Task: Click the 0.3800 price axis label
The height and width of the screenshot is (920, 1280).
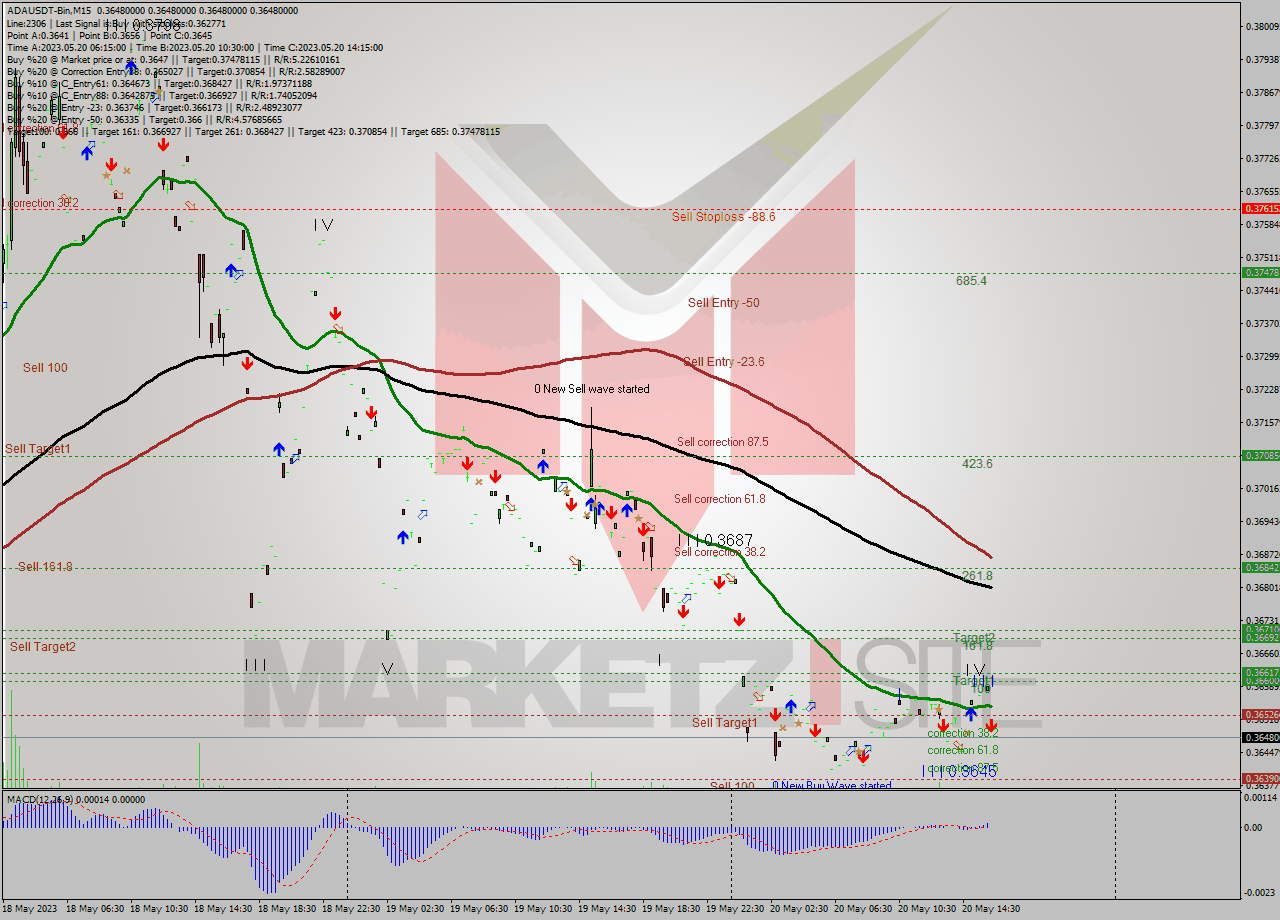Action: click(1261, 27)
